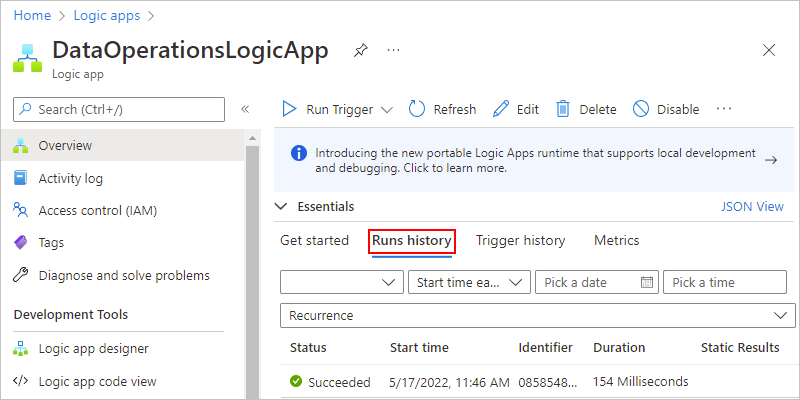Open the Logic apps breadcrumb link
Image resolution: width=800 pixels, height=400 pixels.
[107, 16]
